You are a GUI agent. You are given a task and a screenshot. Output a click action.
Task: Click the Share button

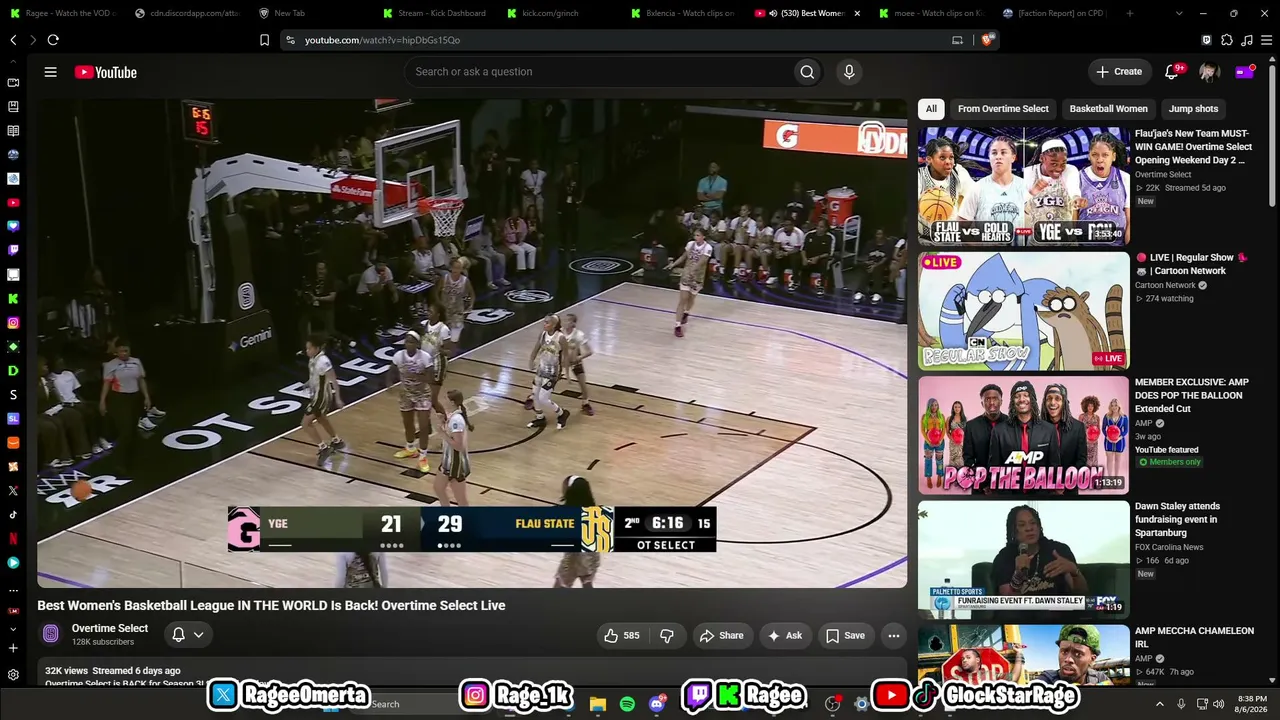click(721, 636)
